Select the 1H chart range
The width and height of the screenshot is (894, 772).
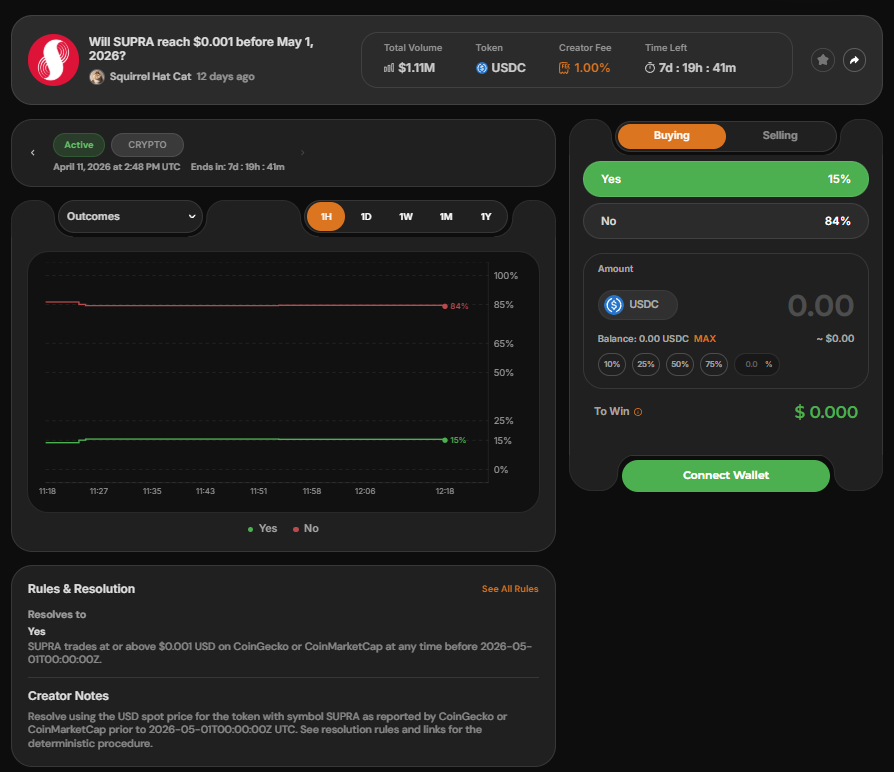pyautogui.click(x=326, y=217)
